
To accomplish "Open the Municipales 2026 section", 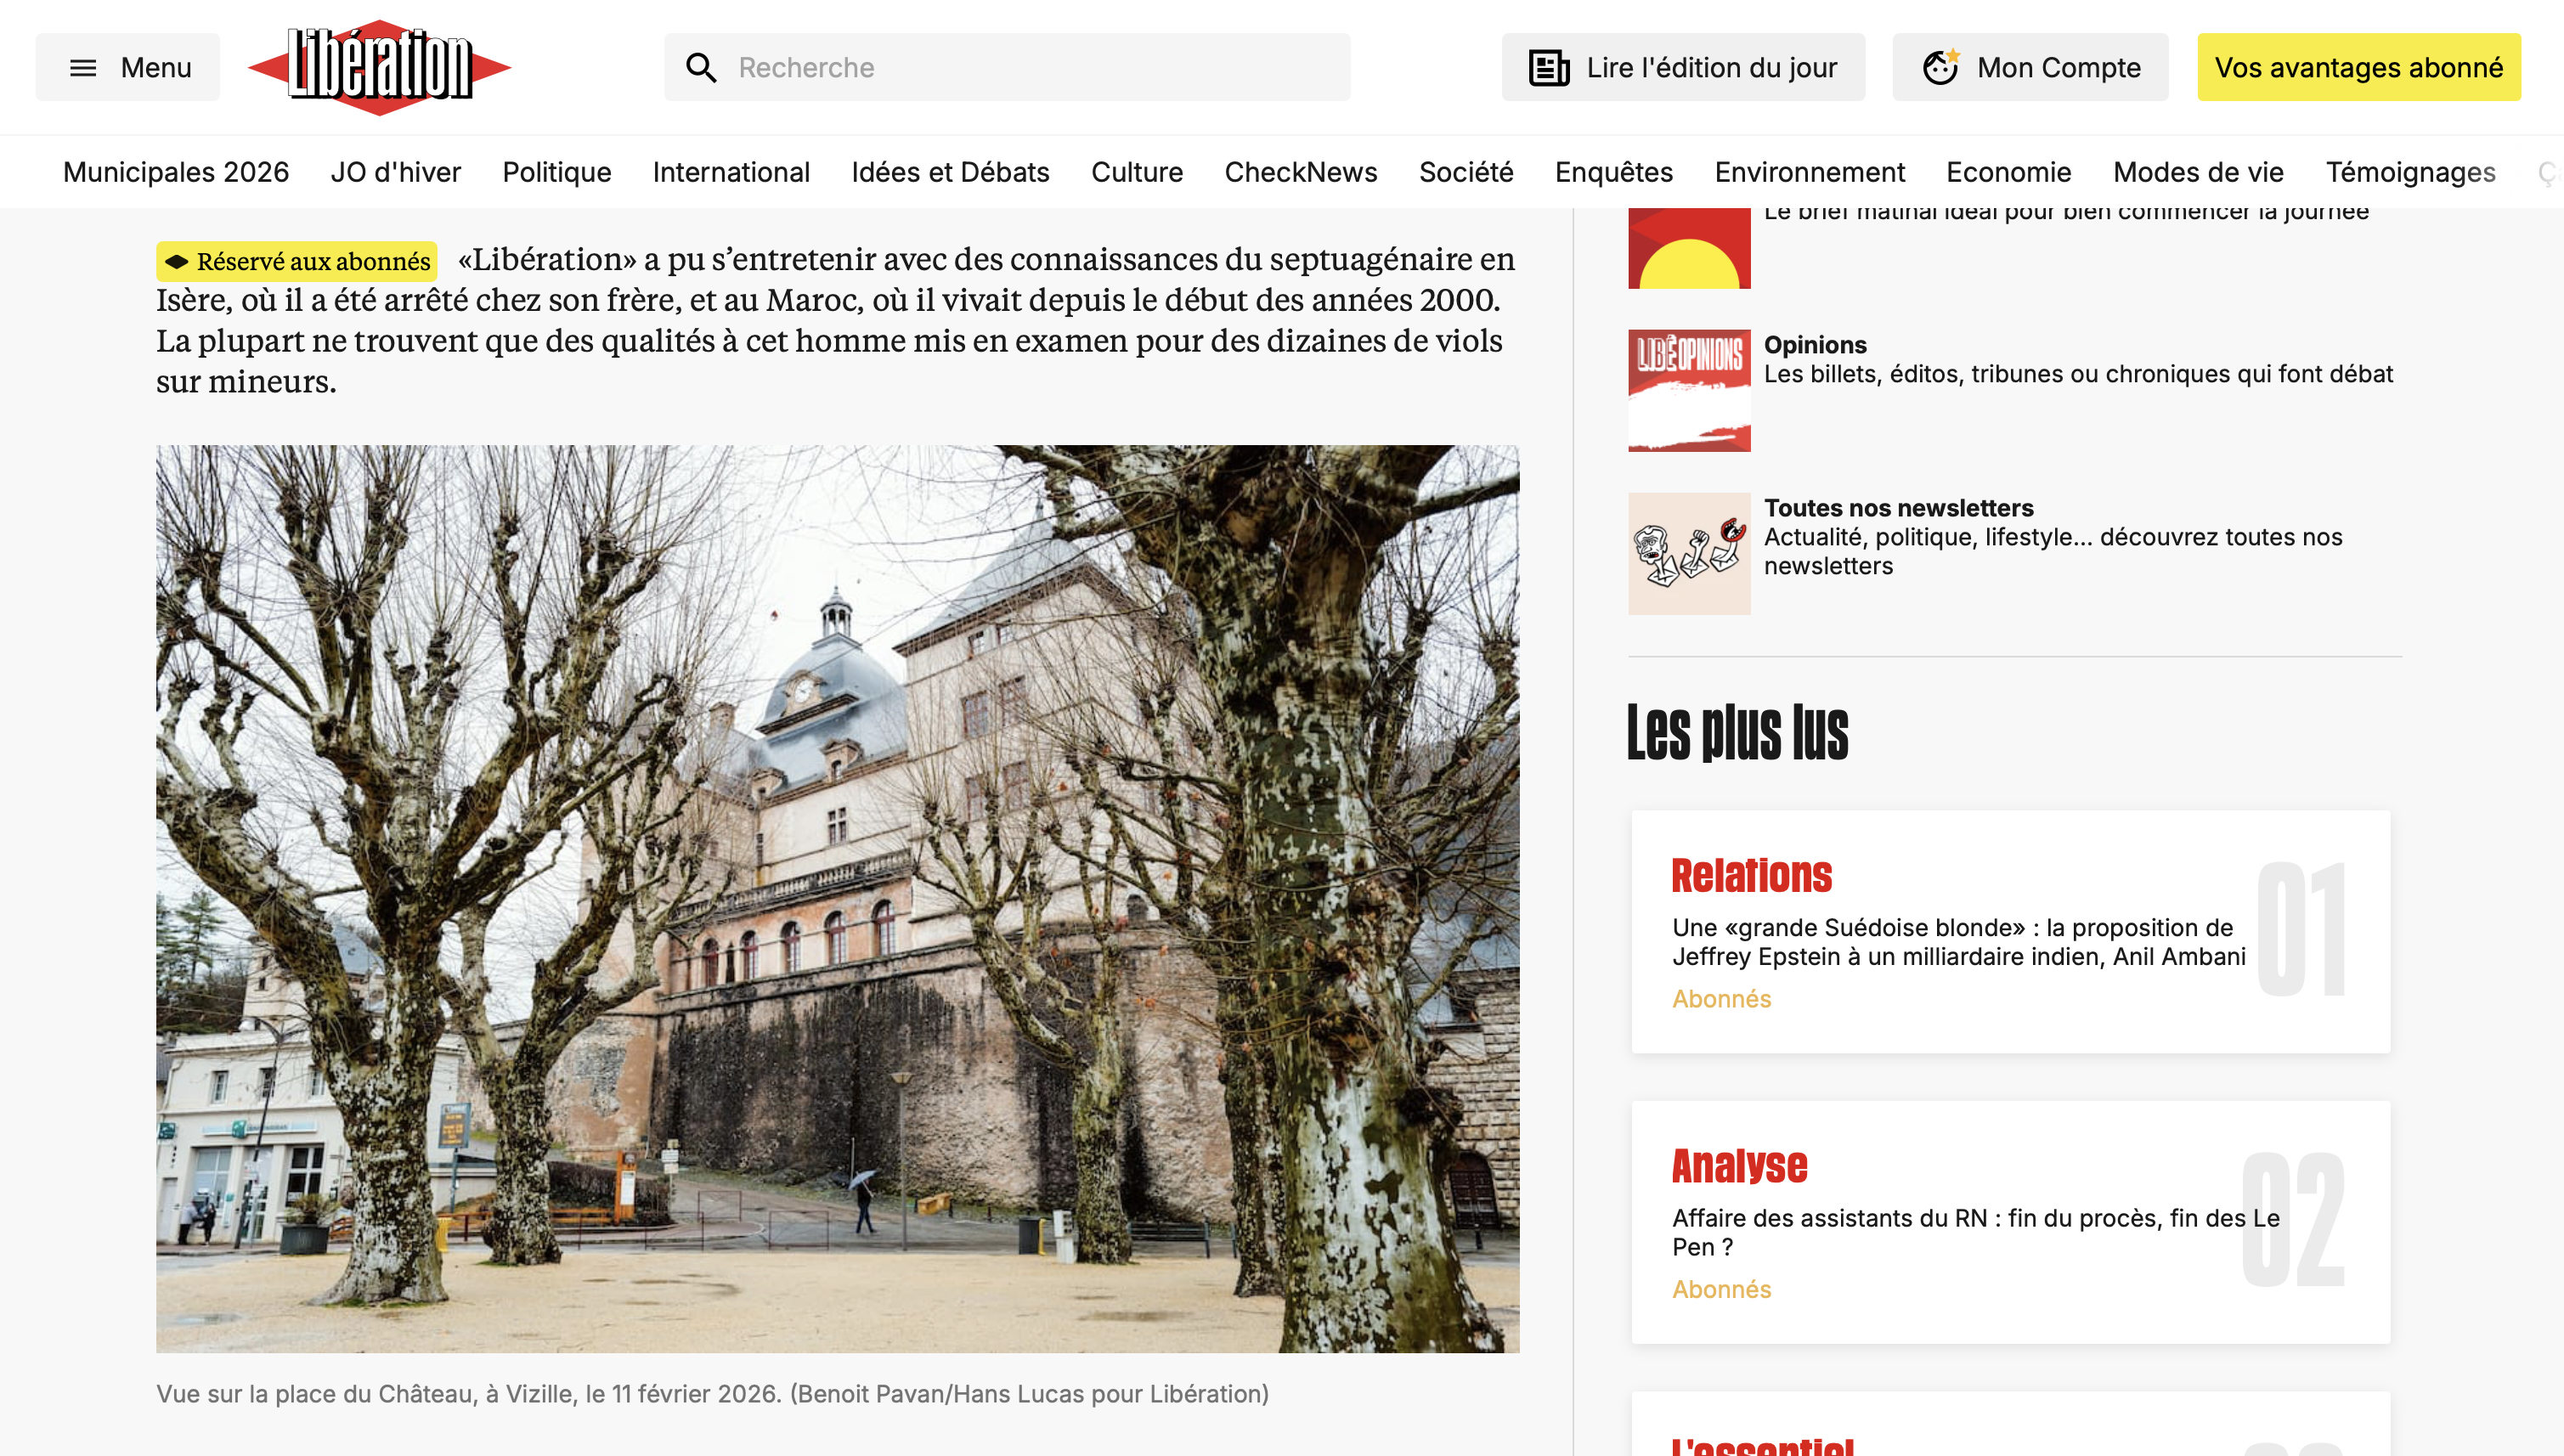I will [x=176, y=172].
